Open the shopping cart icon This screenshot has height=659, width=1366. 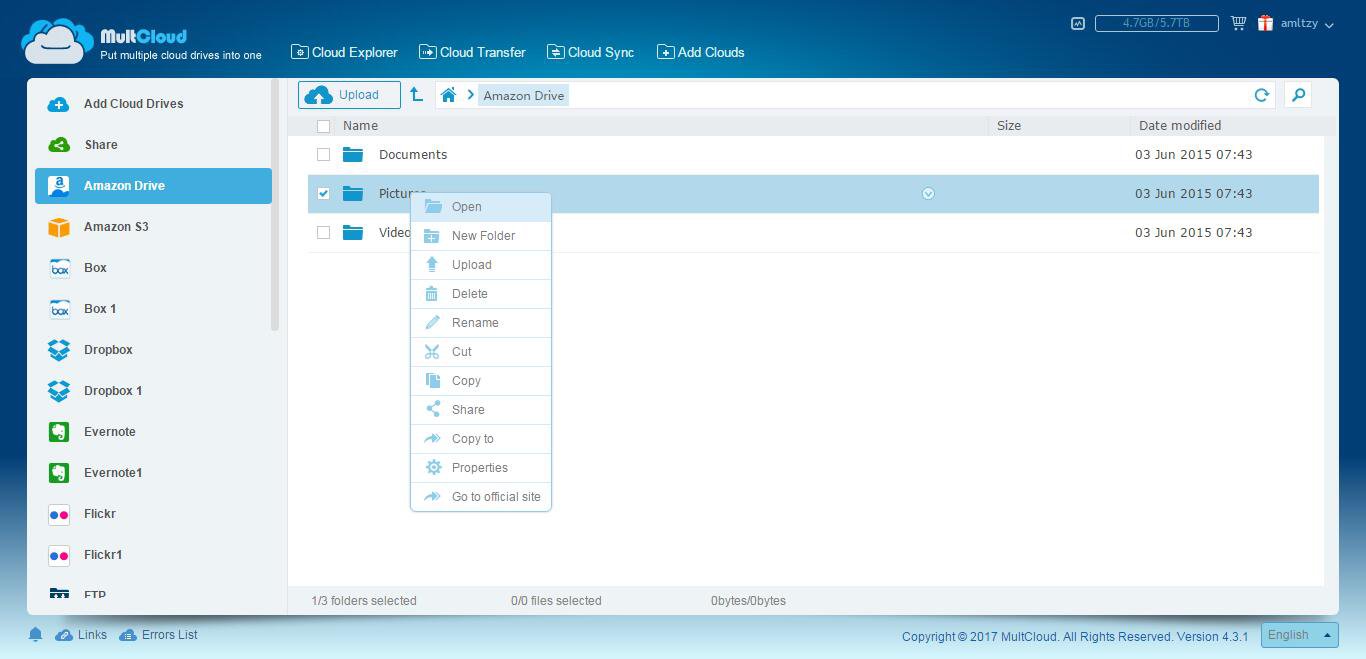pos(1238,23)
